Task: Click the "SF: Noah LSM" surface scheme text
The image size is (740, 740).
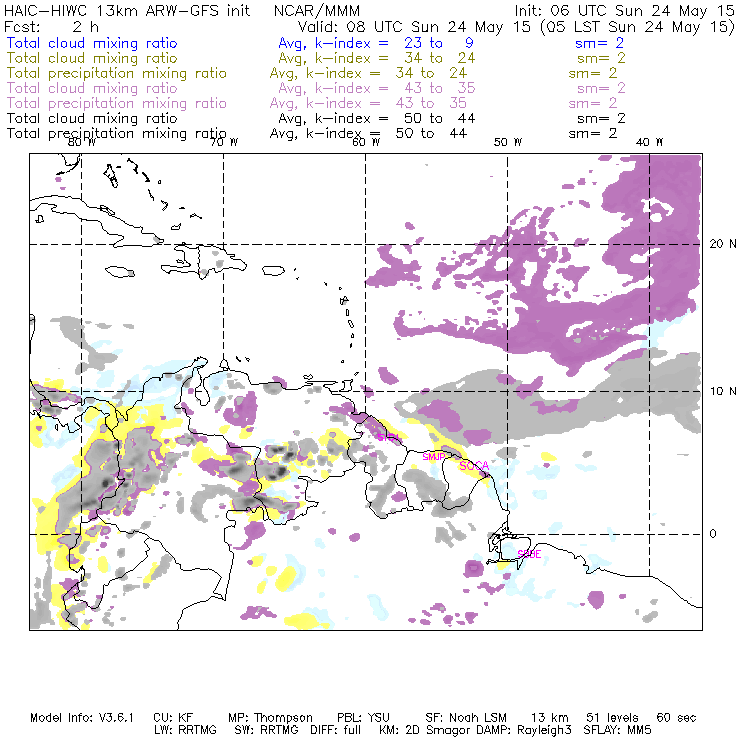Action: pyautogui.click(x=466, y=718)
